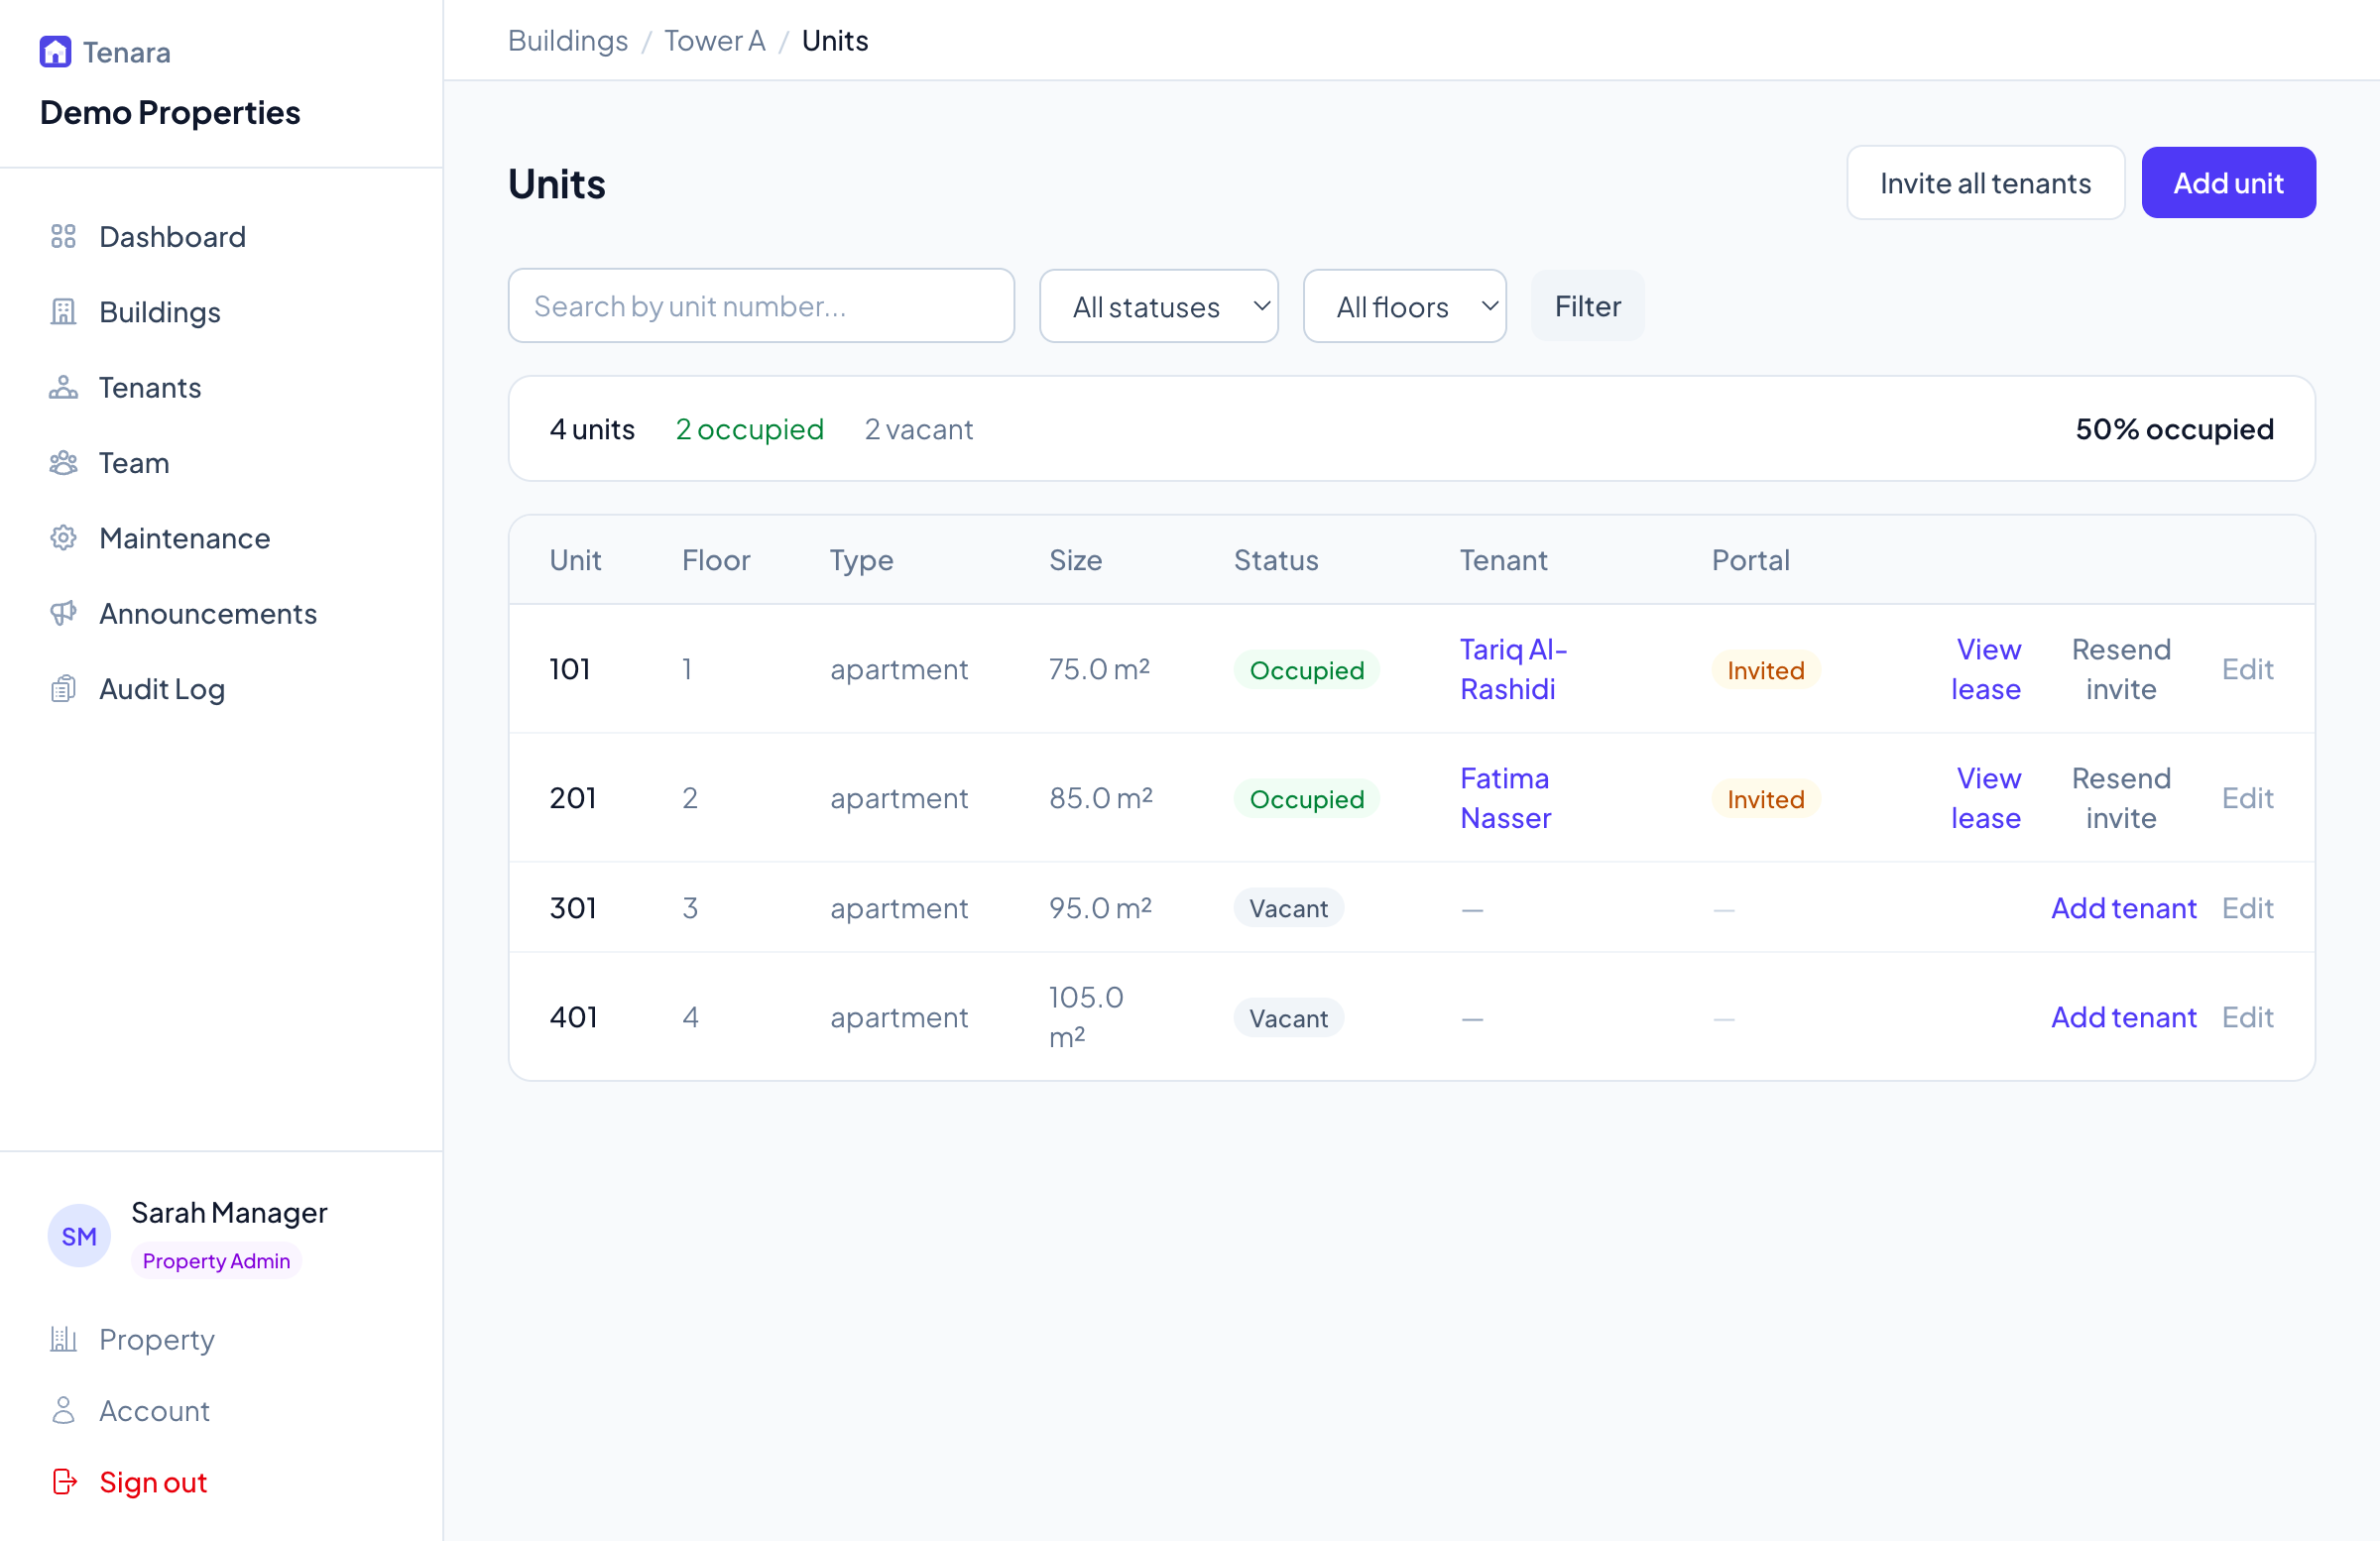Click the SM user avatar
Screen dimensions: 2380x1541
79,1235
